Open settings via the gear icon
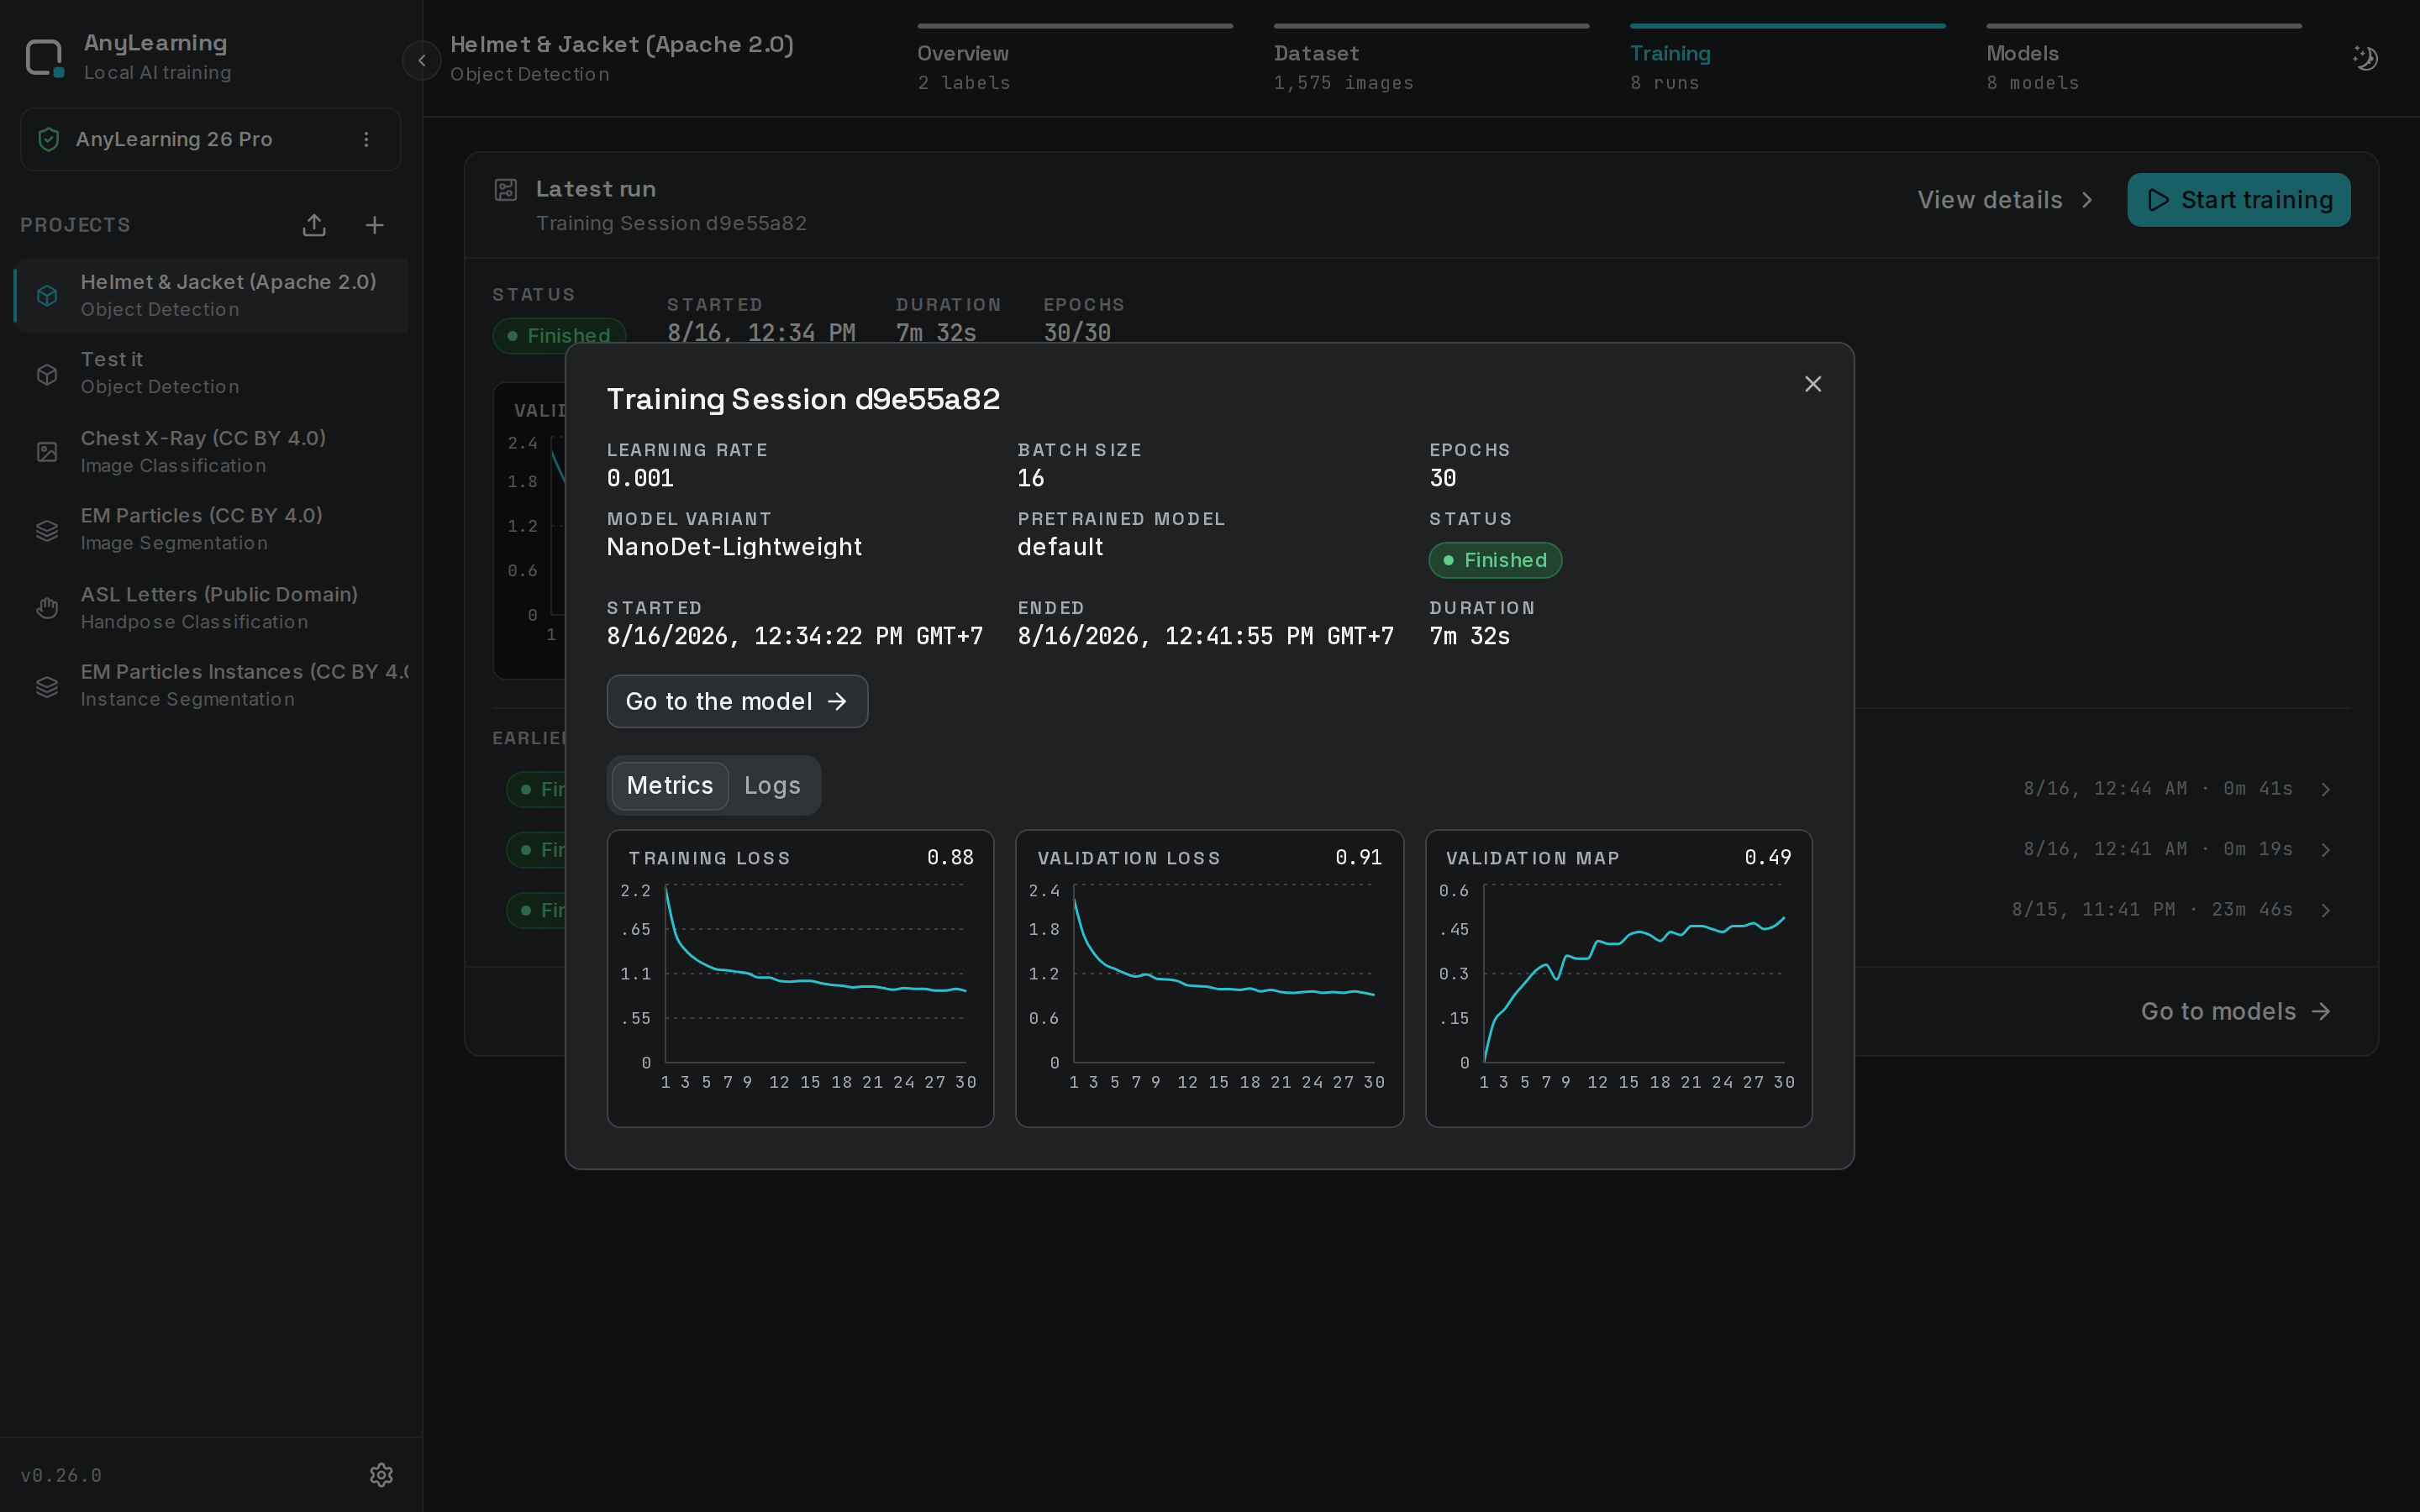The image size is (2420, 1512). click(381, 1475)
